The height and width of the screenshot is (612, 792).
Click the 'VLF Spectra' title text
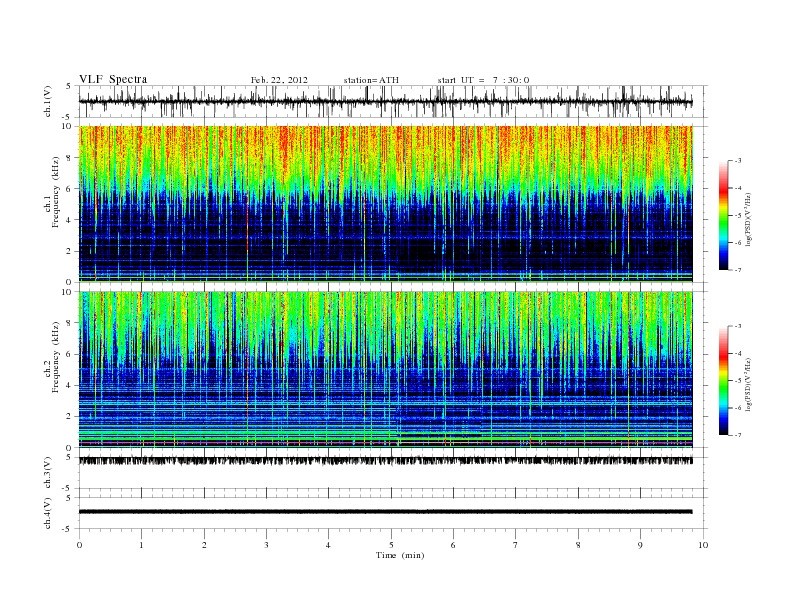[x=113, y=79]
